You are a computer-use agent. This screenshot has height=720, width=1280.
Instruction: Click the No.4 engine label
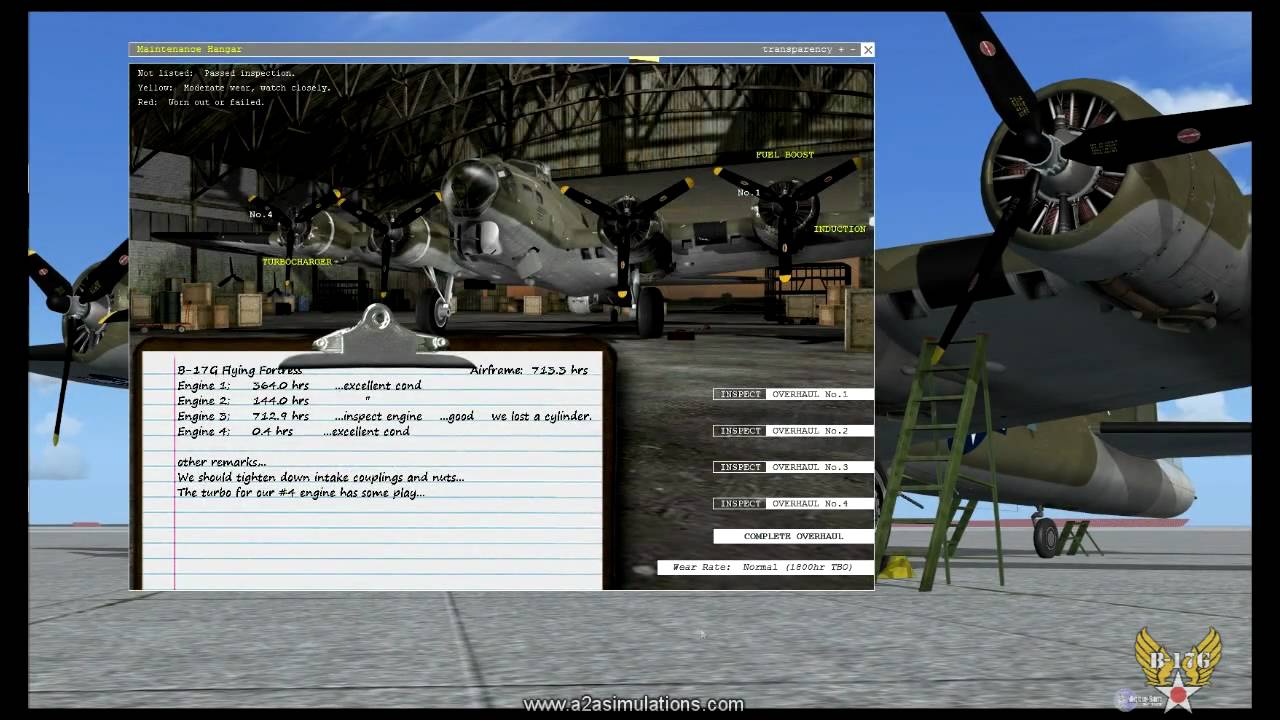pyautogui.click(x=260, y=214)
